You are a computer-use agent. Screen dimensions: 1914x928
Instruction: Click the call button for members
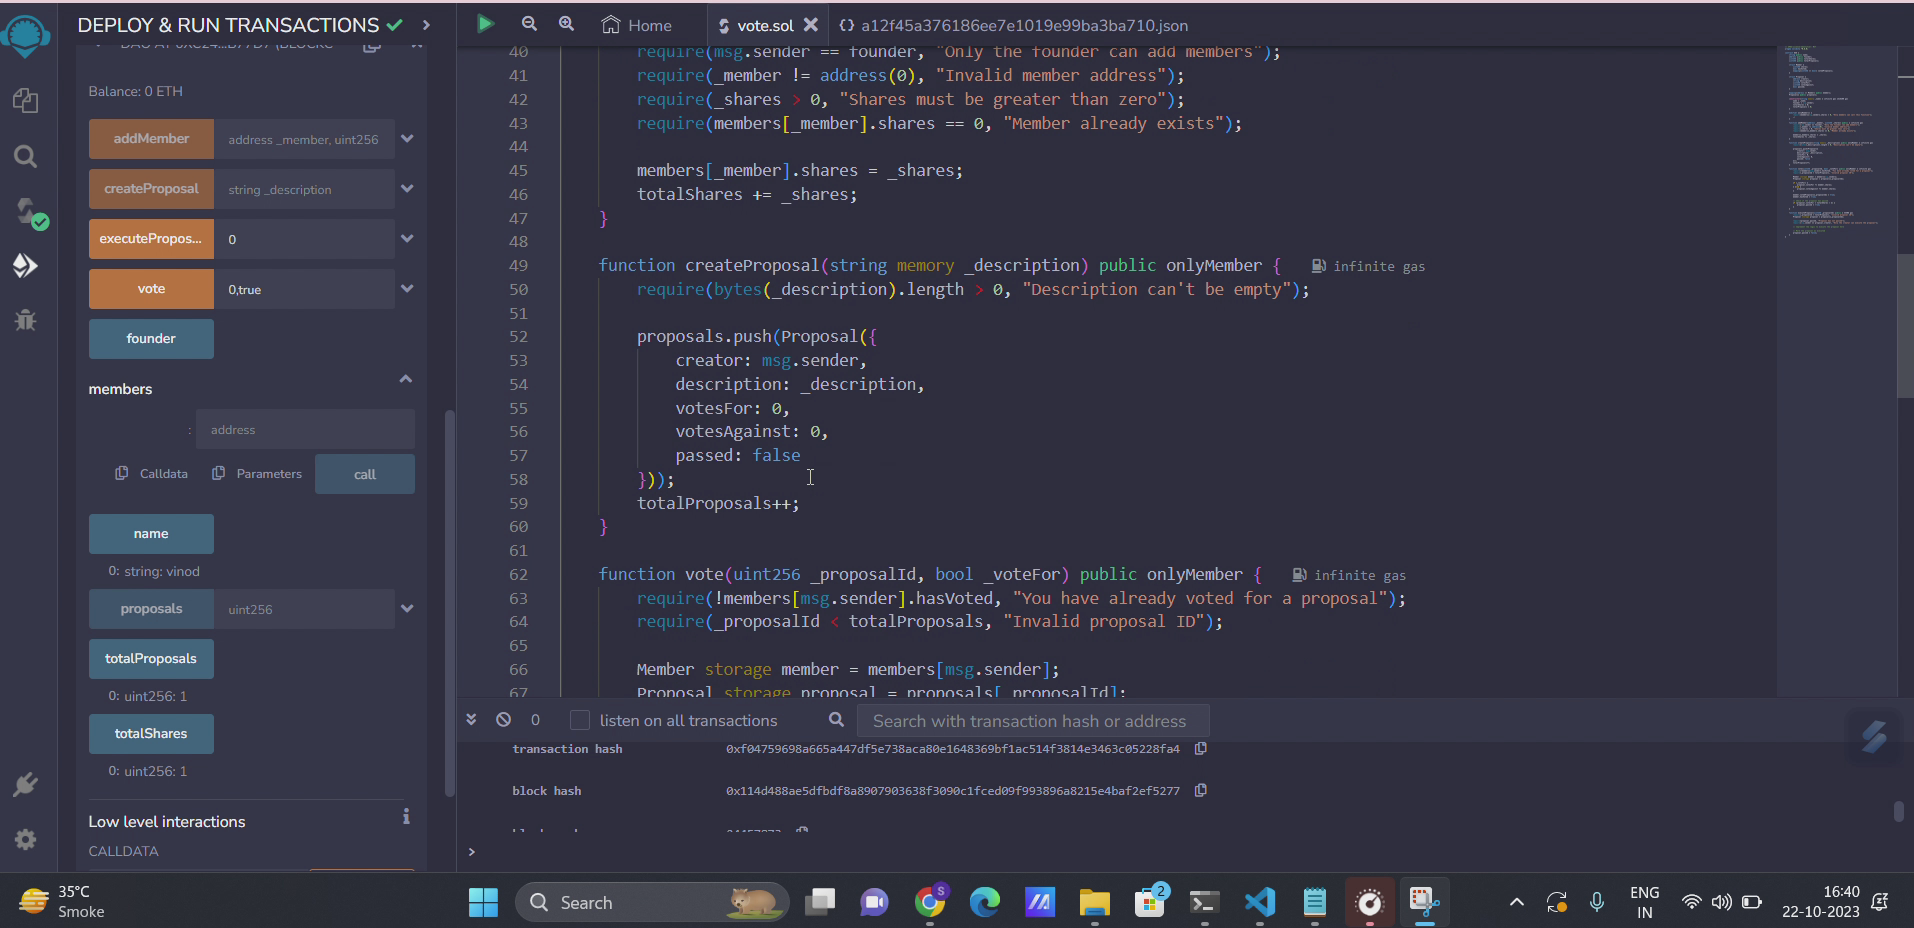click(364, 474)
